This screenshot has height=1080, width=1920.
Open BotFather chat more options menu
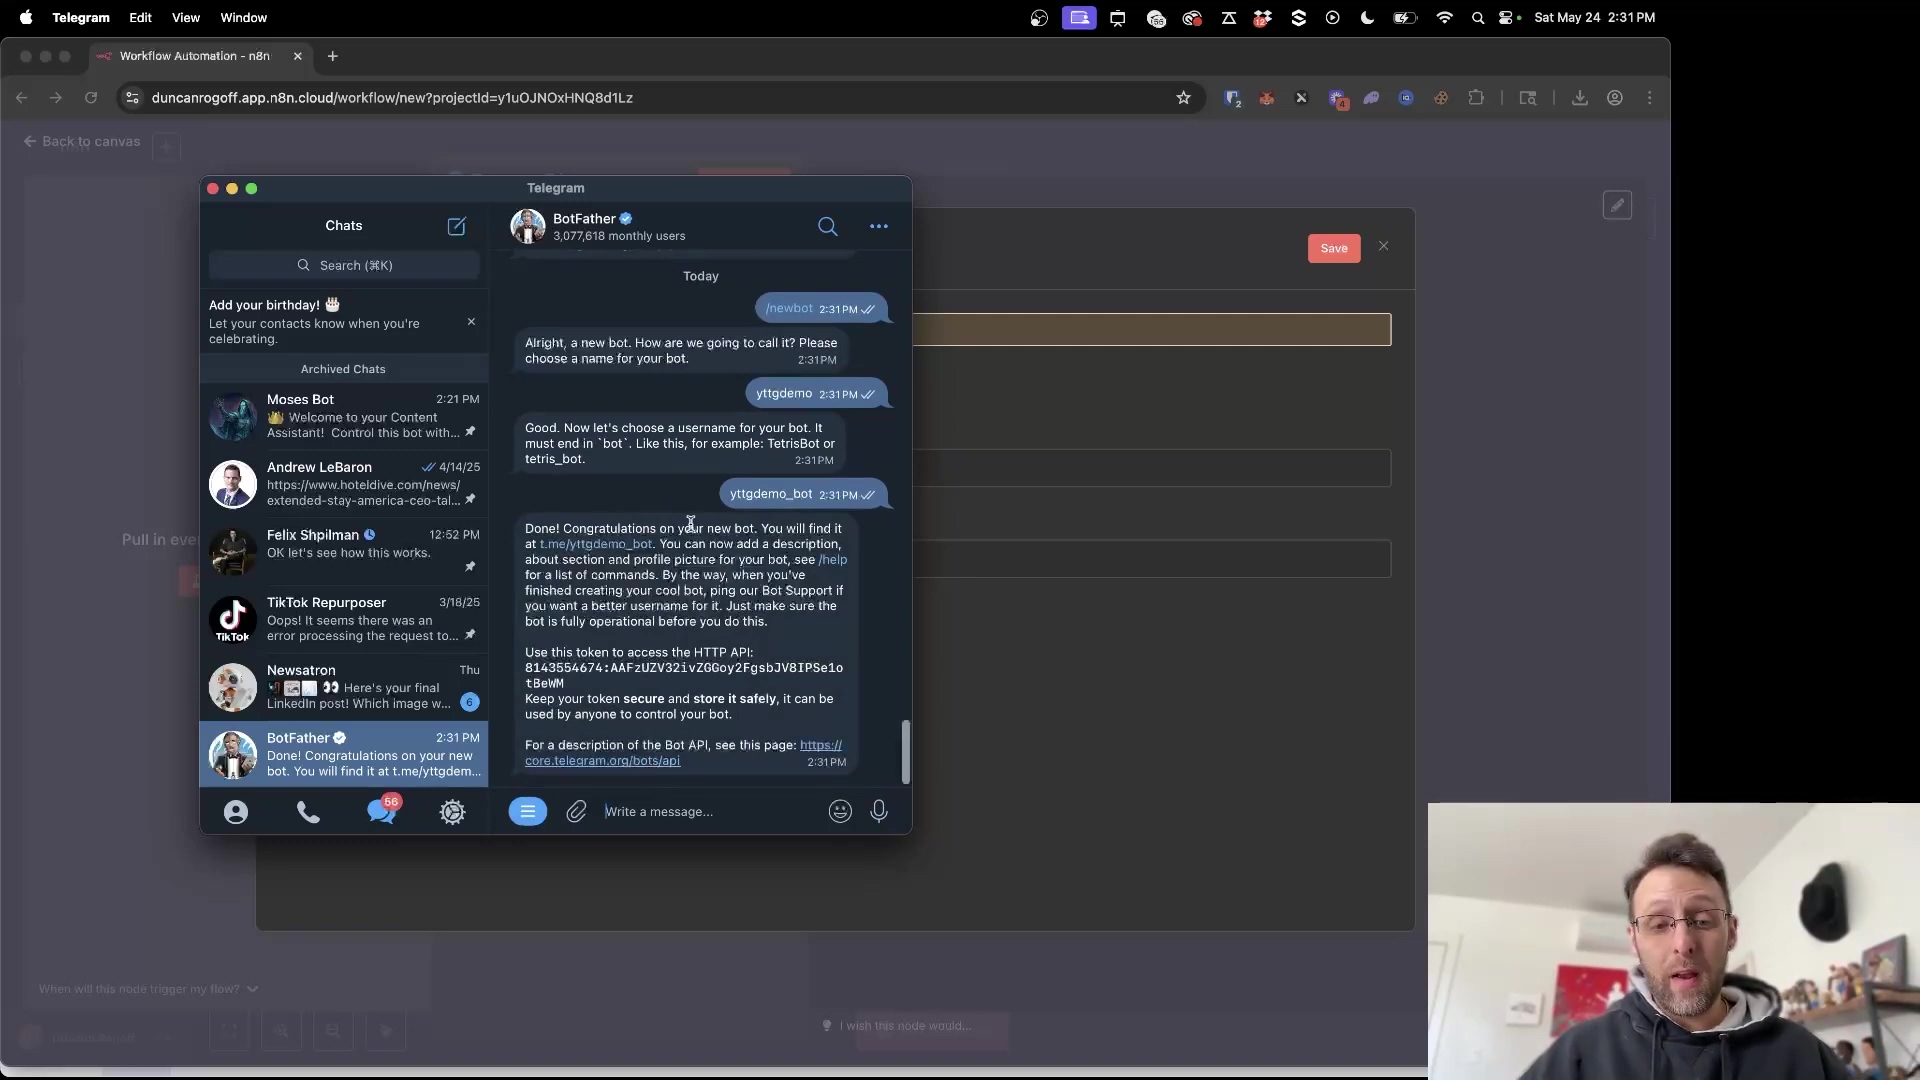pos(878,226)
